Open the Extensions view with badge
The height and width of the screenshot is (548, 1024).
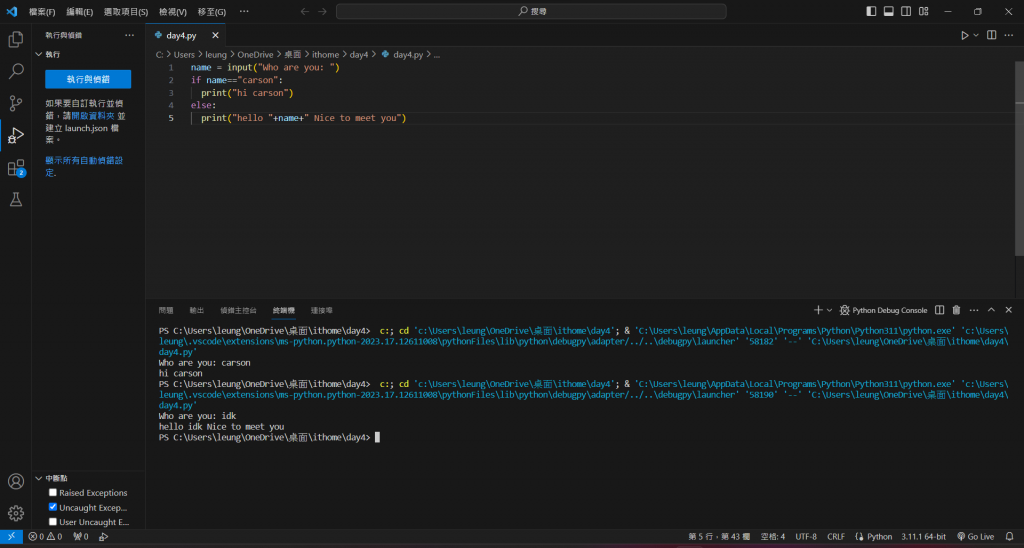coord(16,168)
